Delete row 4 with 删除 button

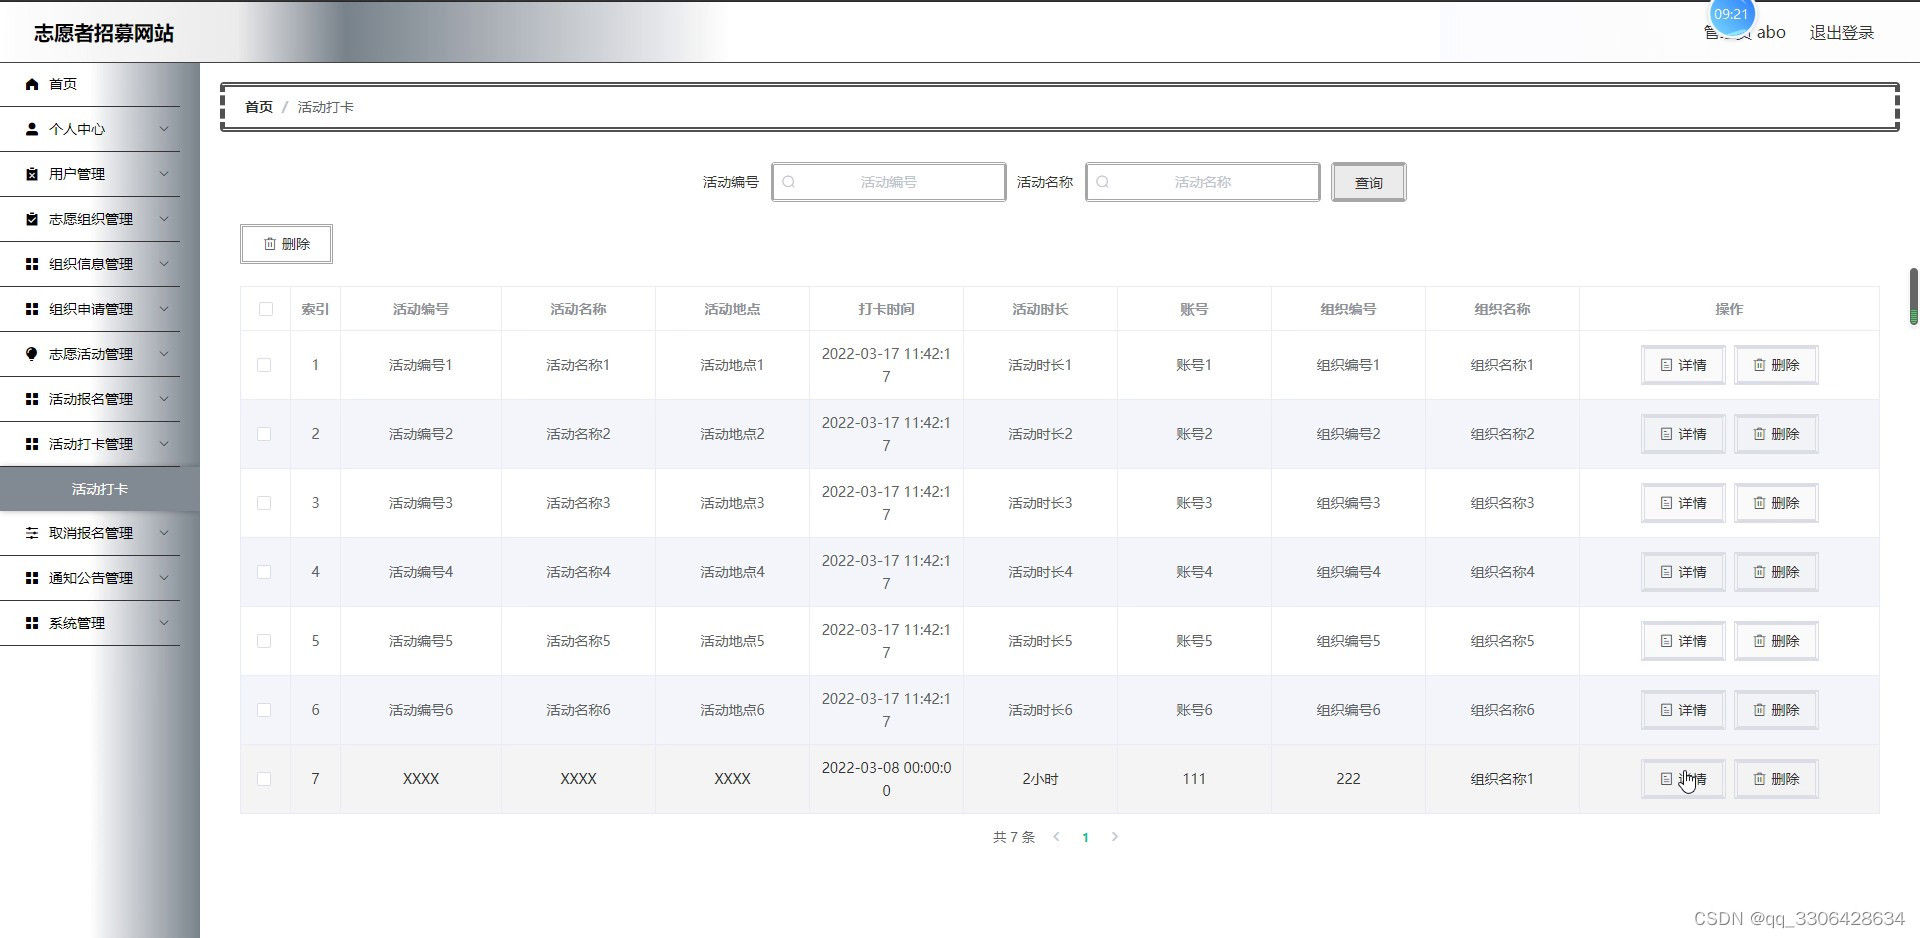tap(1776, 572)
